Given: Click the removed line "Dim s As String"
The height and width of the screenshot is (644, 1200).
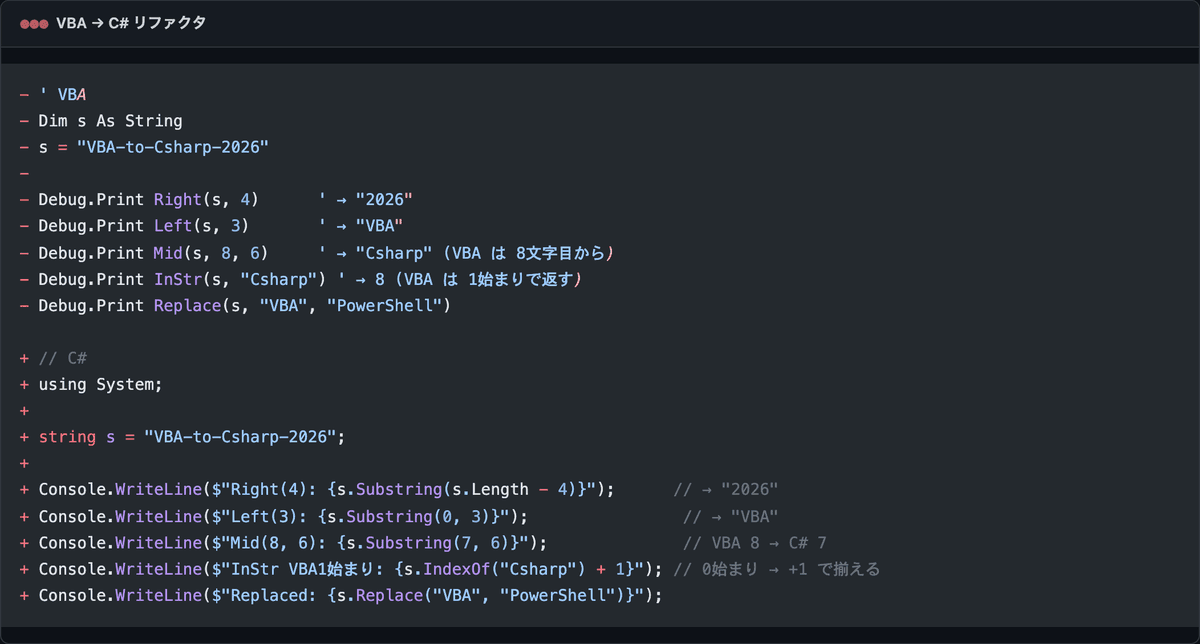Looking at the screenshot, I should pos(110,121).
